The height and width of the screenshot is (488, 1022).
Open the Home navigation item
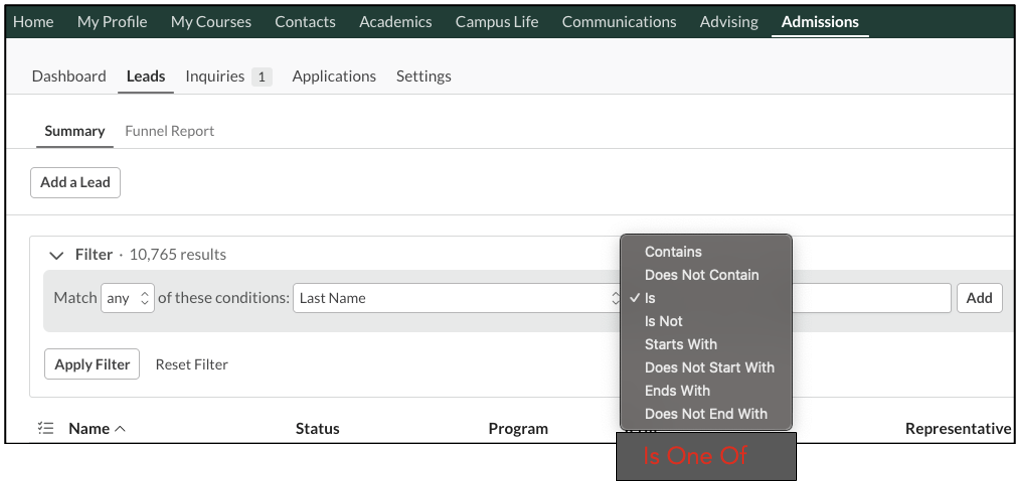click(33, 22)
